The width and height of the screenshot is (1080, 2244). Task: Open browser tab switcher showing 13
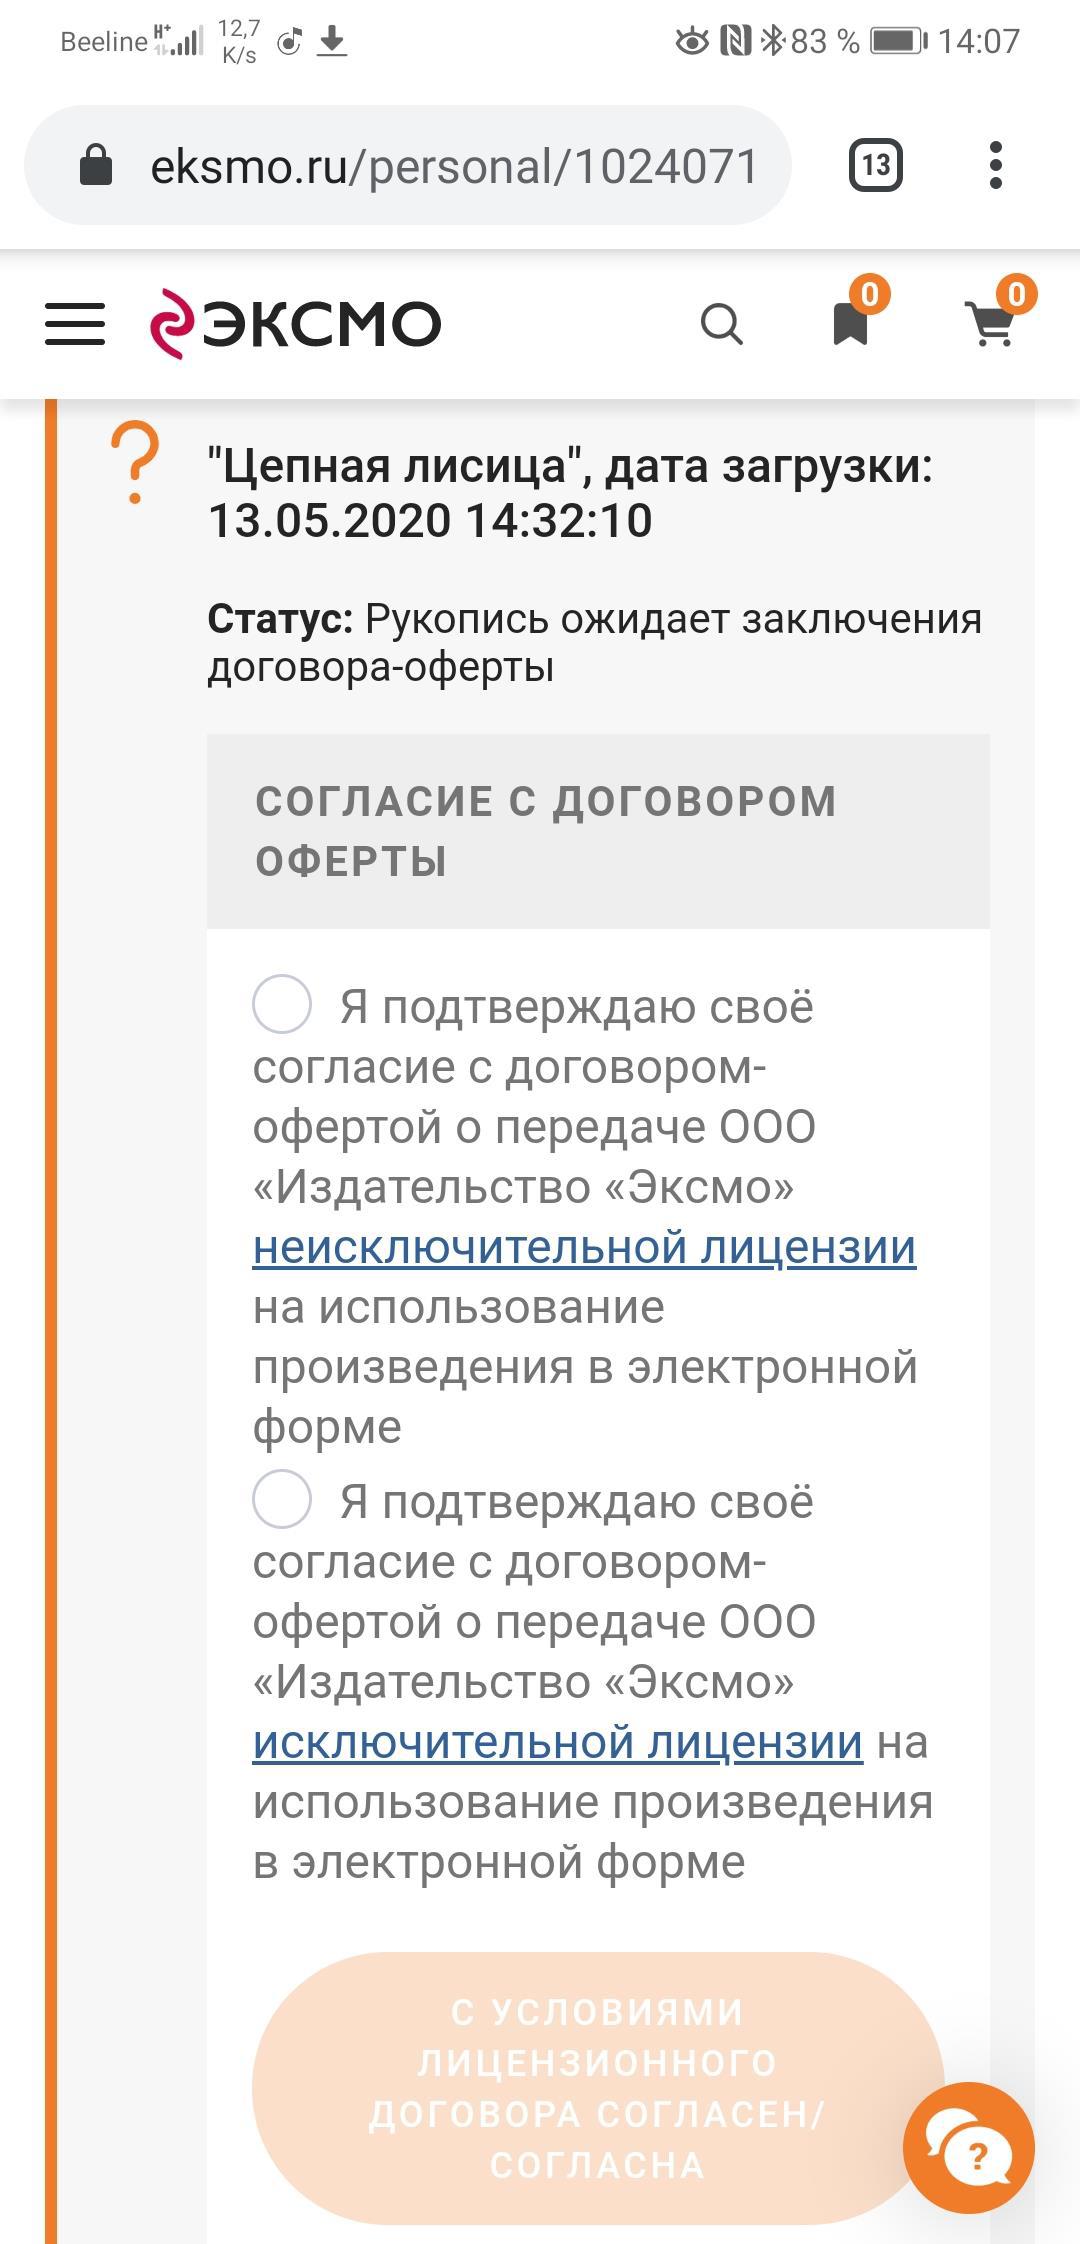tap(876, 165)
